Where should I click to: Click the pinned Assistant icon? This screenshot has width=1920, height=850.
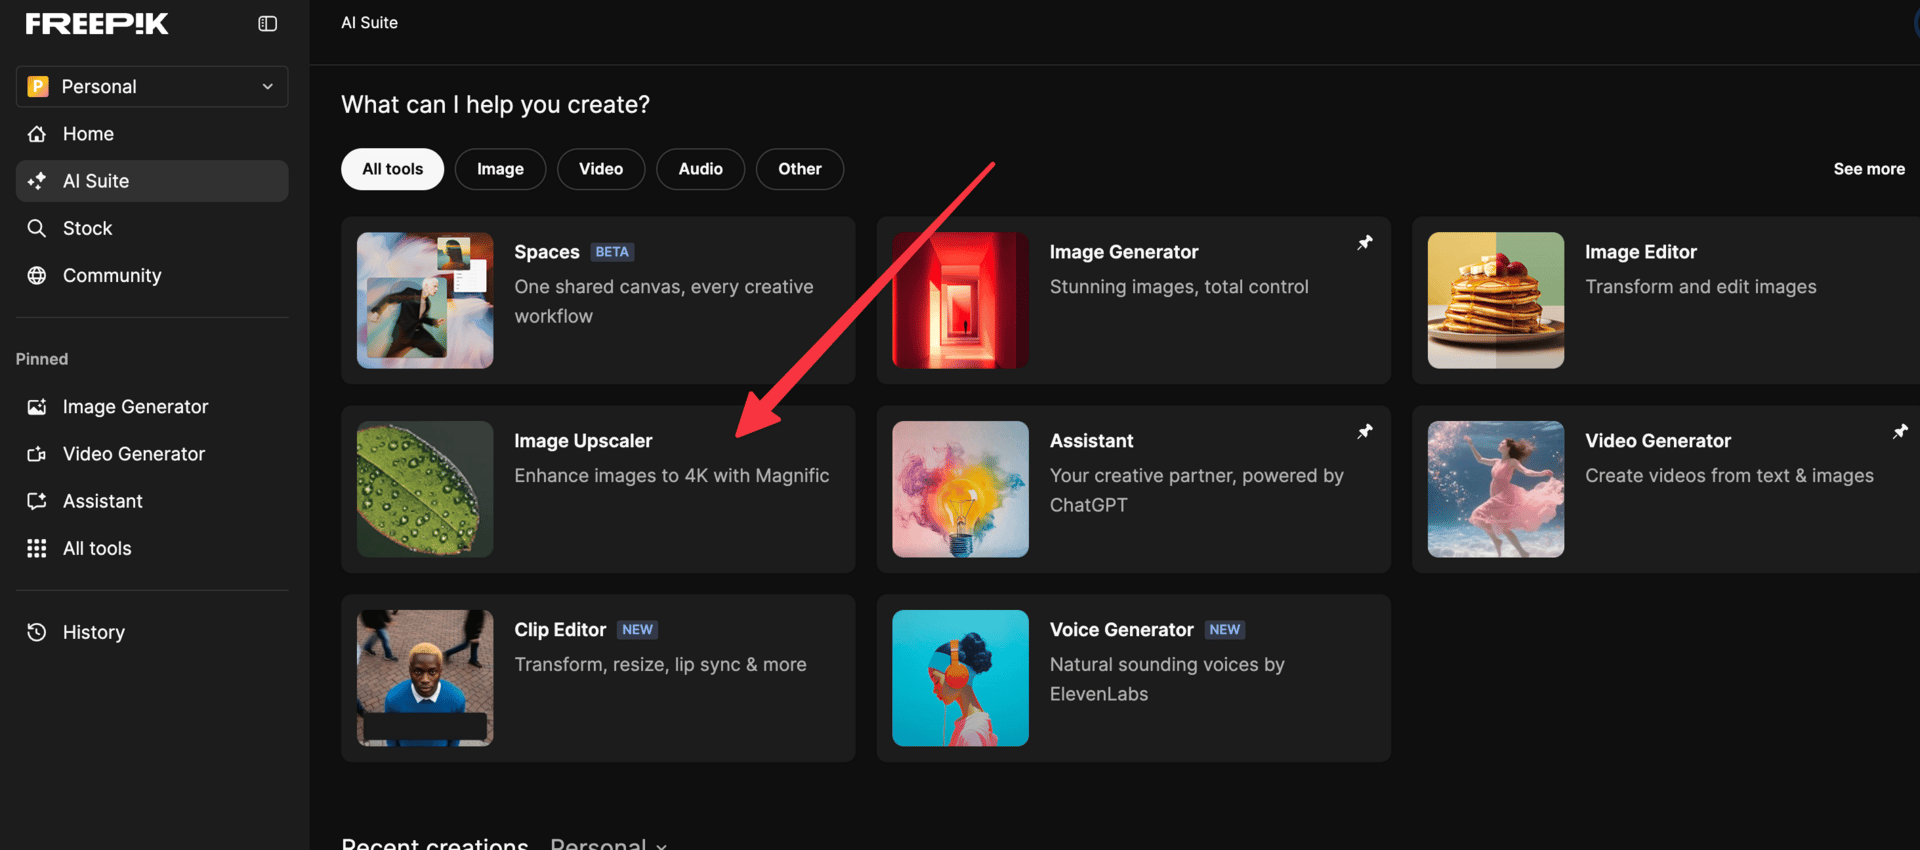[x=37, y=501]
